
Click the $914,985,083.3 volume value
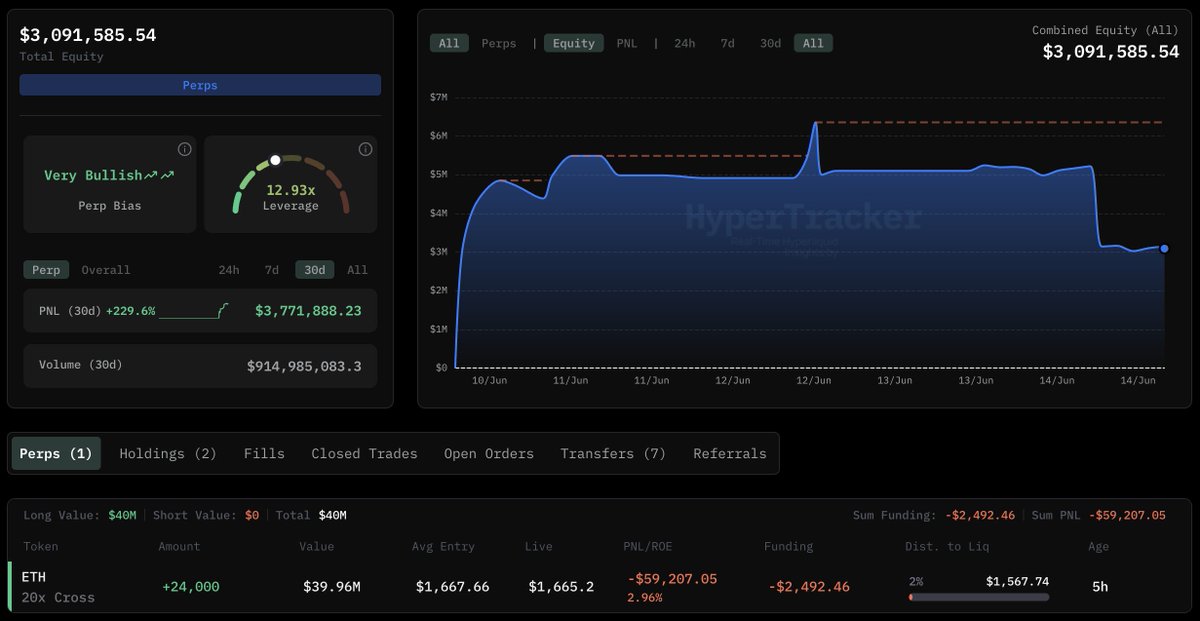304,366
